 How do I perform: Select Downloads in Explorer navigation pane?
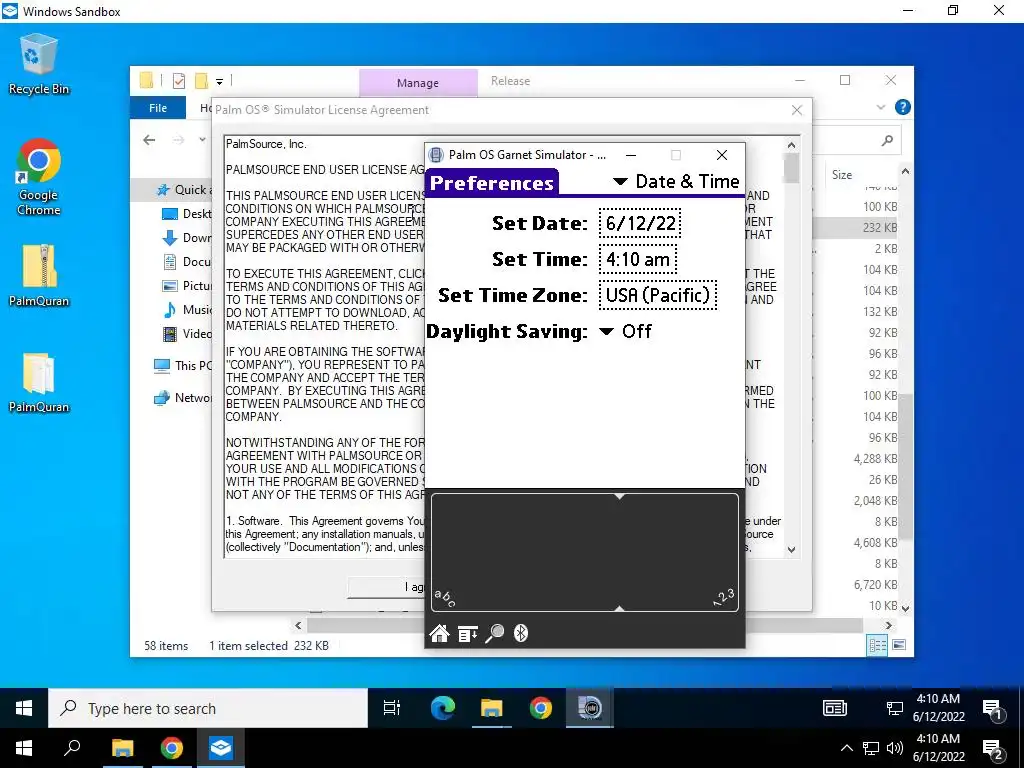coord(187,238)
